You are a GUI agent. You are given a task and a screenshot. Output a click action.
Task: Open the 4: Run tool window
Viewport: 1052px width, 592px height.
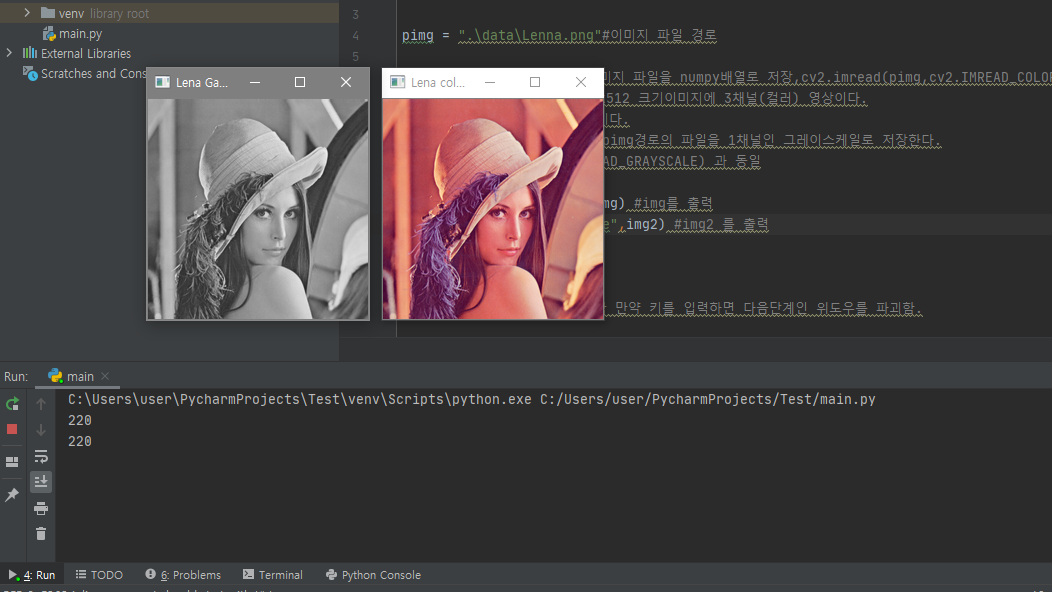click(x=32, y=575)
